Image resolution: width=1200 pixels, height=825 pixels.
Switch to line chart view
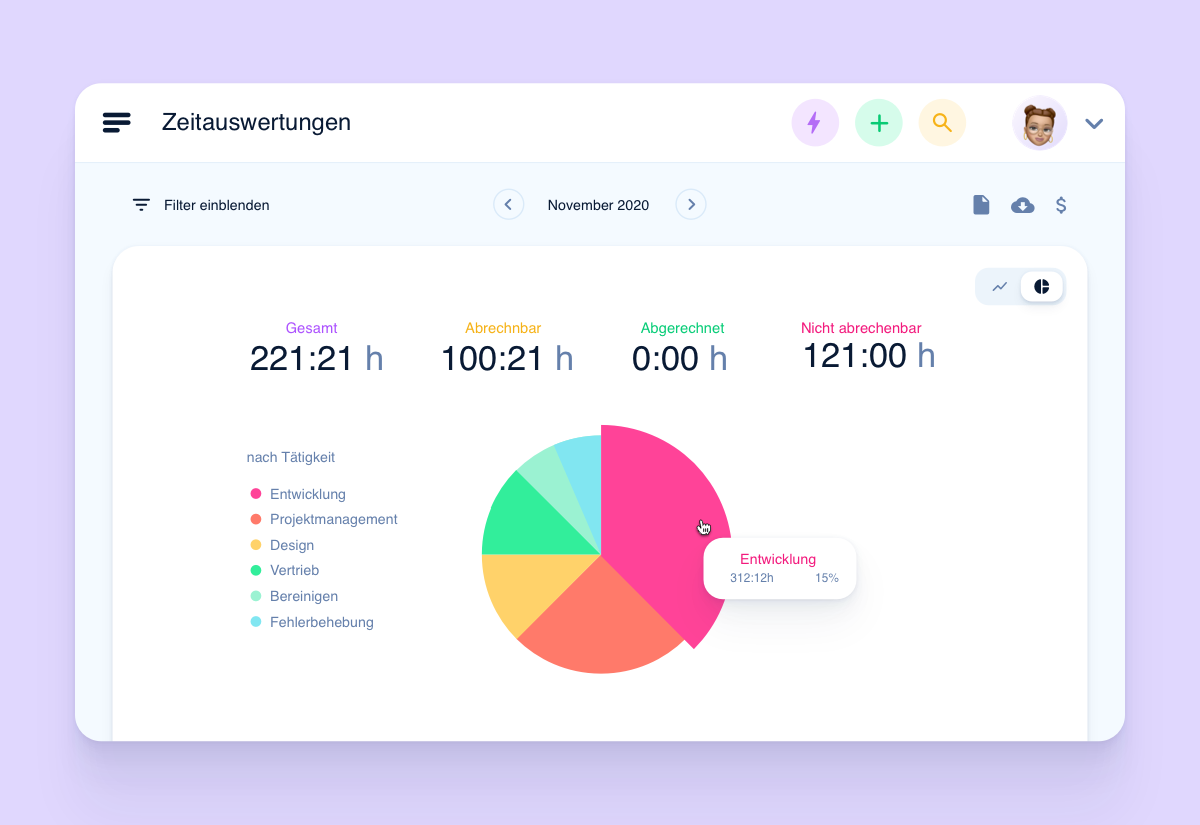(x=999, y=286)
